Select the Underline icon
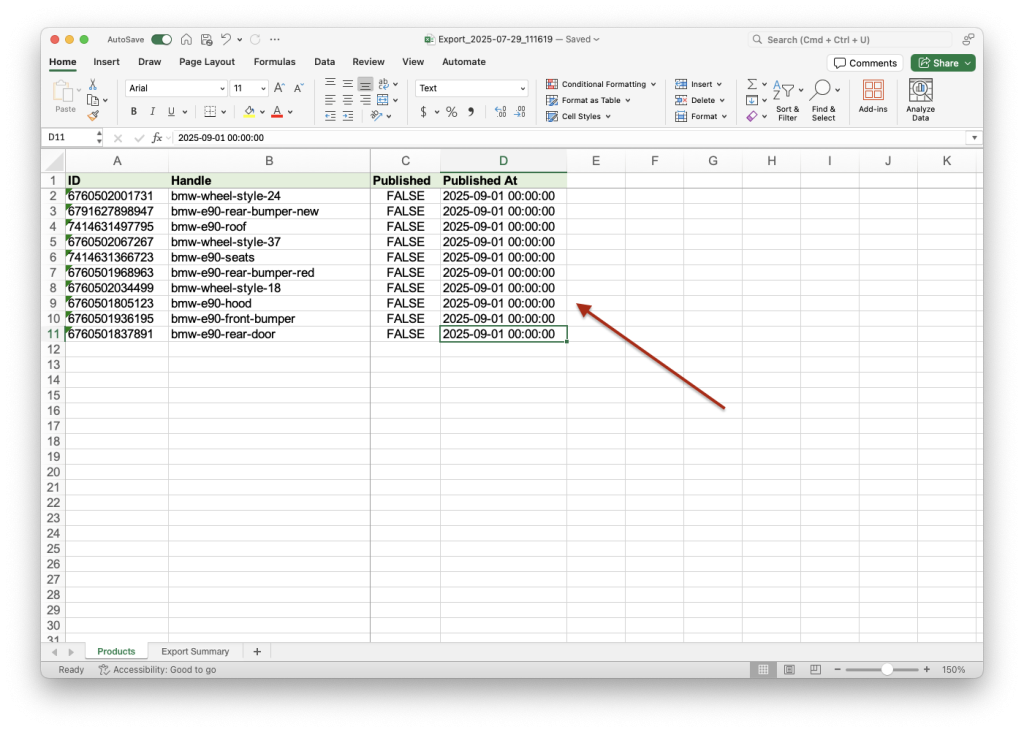 point(170,112)
